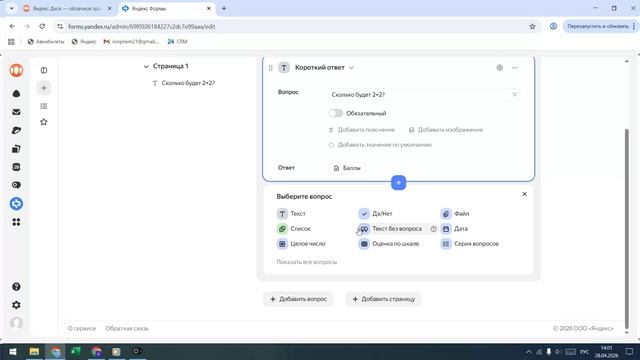
Task: Show help for Текст без вопроса
Action: (433, 229)
